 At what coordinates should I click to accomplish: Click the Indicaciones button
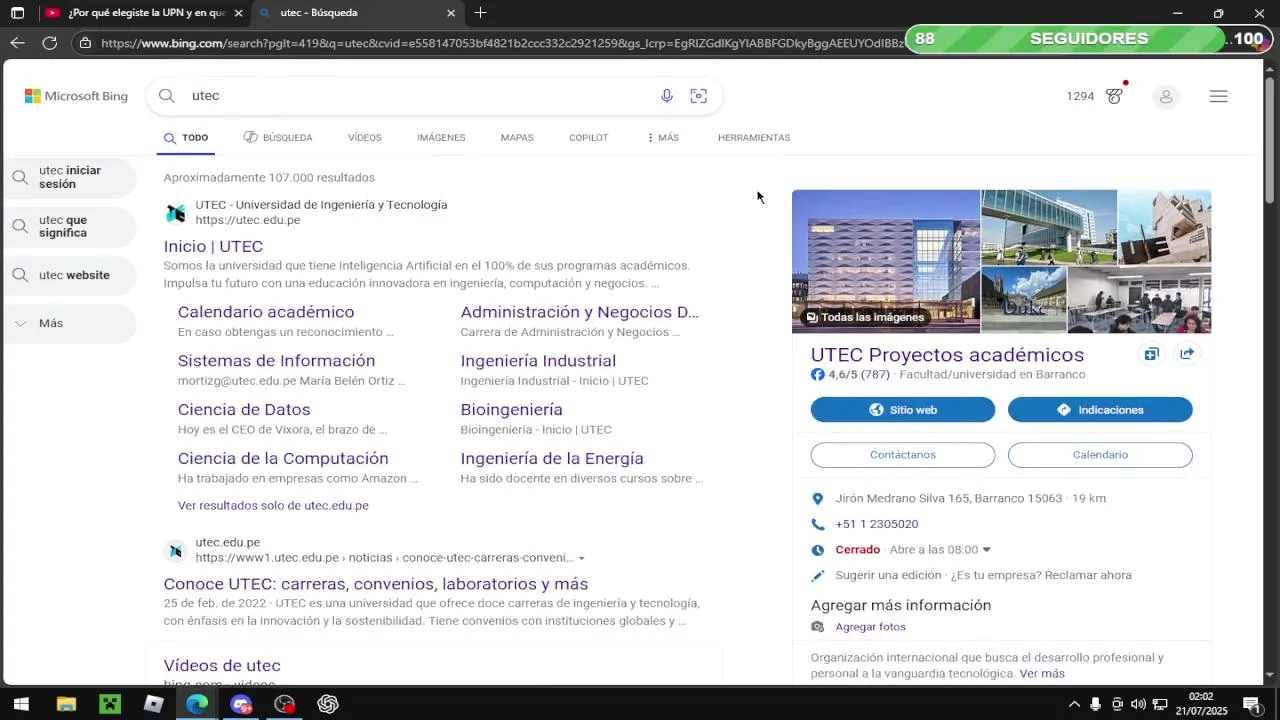click(1100, 410)
